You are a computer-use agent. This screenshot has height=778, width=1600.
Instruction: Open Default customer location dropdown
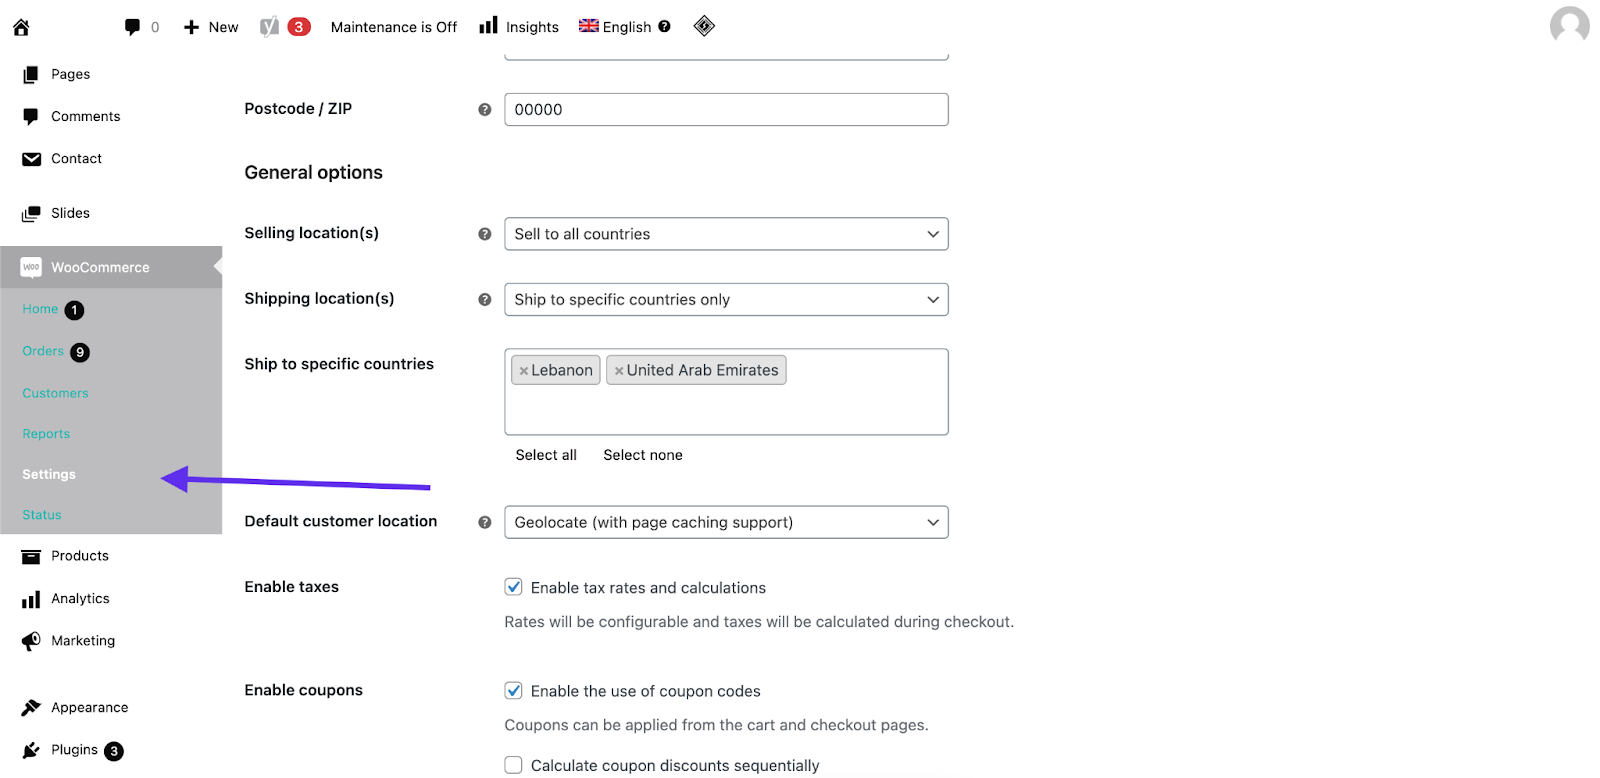point(726,522)
